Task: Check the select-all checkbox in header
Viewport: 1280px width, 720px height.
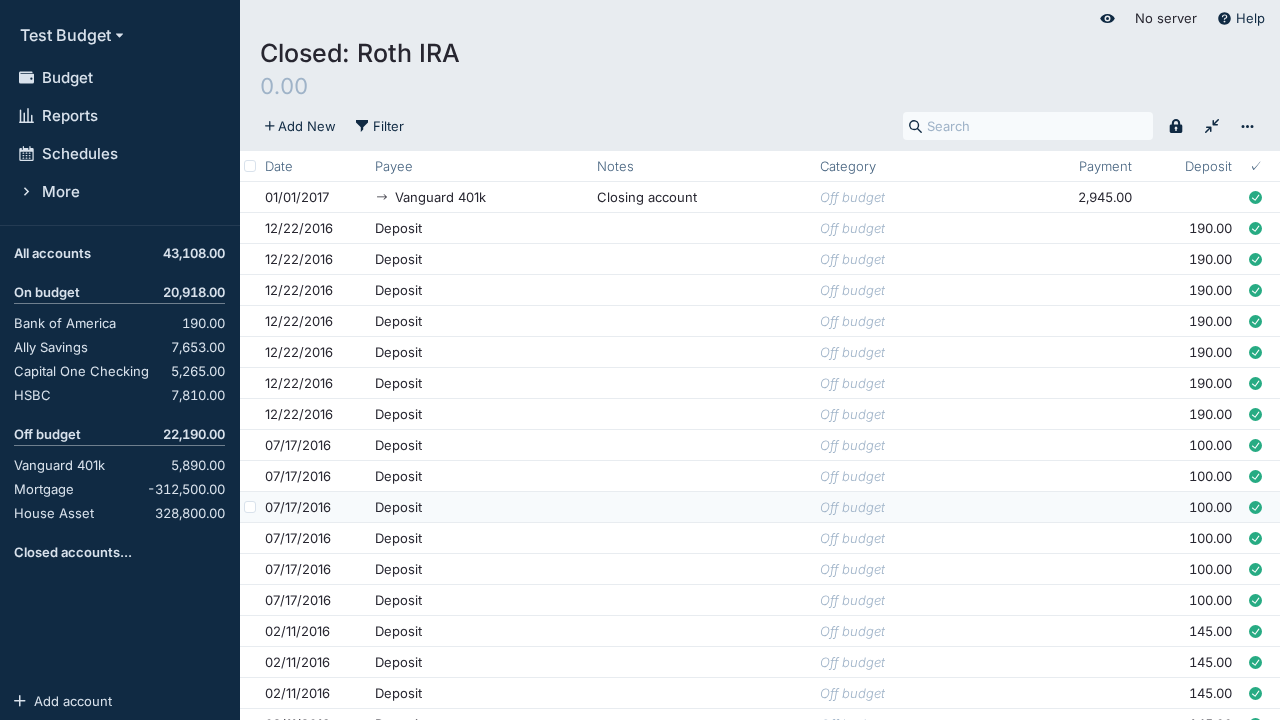Action: pos(250,166)
